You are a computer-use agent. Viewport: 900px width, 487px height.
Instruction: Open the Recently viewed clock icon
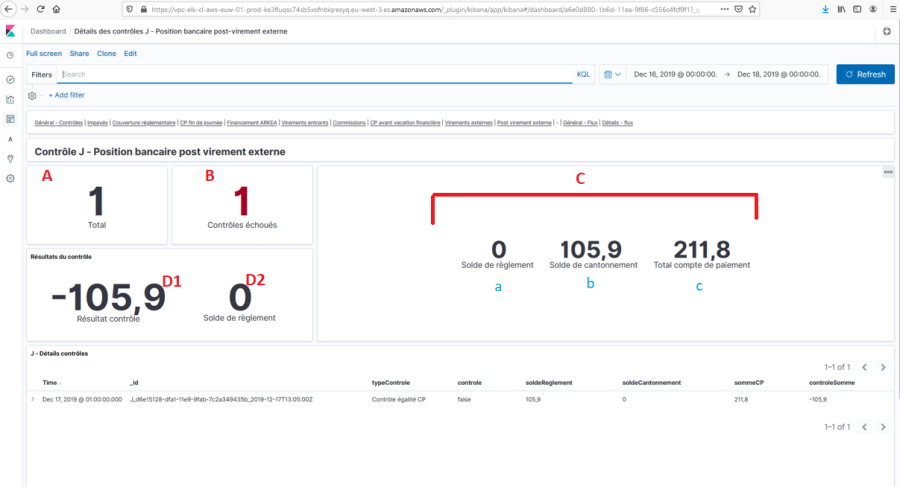click(x=10, y=56)
